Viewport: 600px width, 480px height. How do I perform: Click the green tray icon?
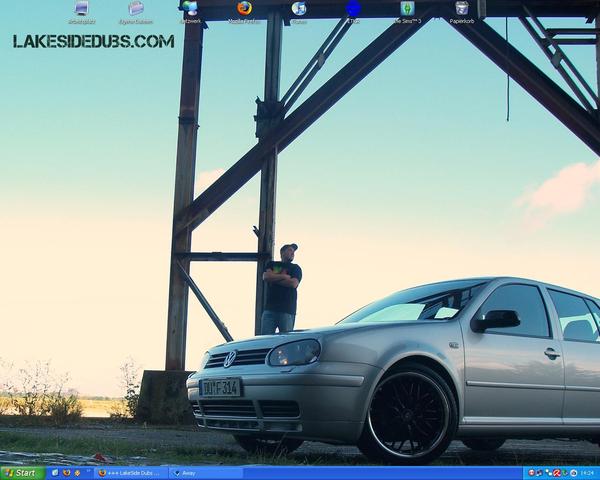[x=565, y=473]
